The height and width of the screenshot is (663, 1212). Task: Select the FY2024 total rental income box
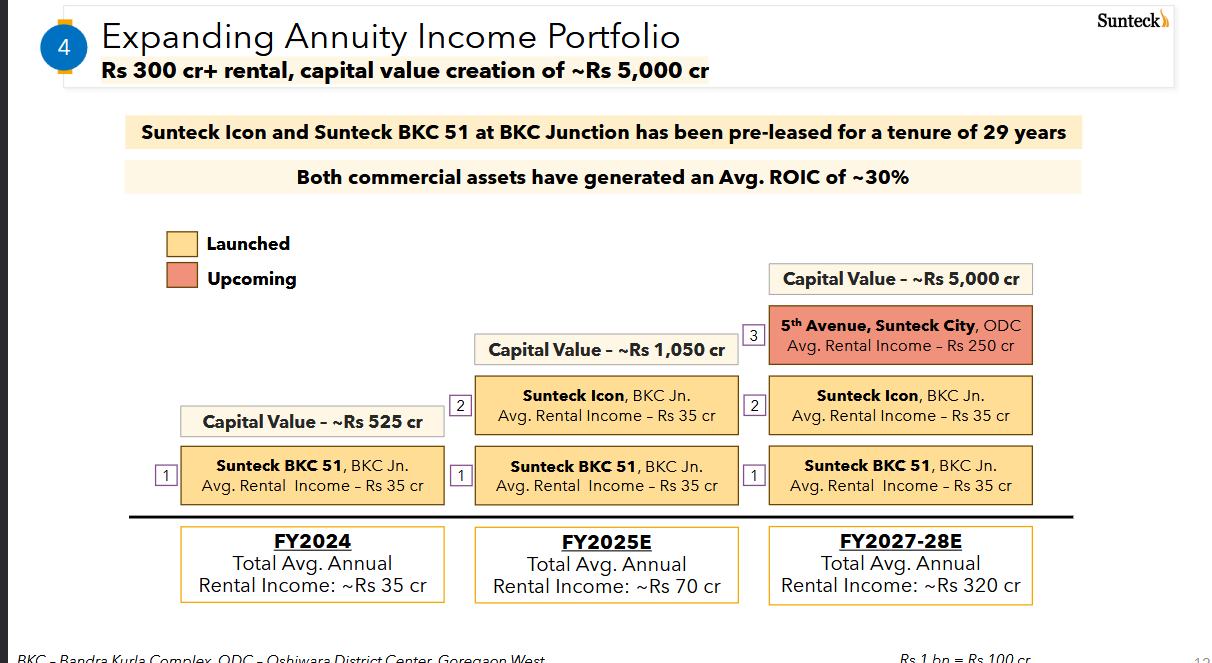pyautogui.click(x=312, y=565)
